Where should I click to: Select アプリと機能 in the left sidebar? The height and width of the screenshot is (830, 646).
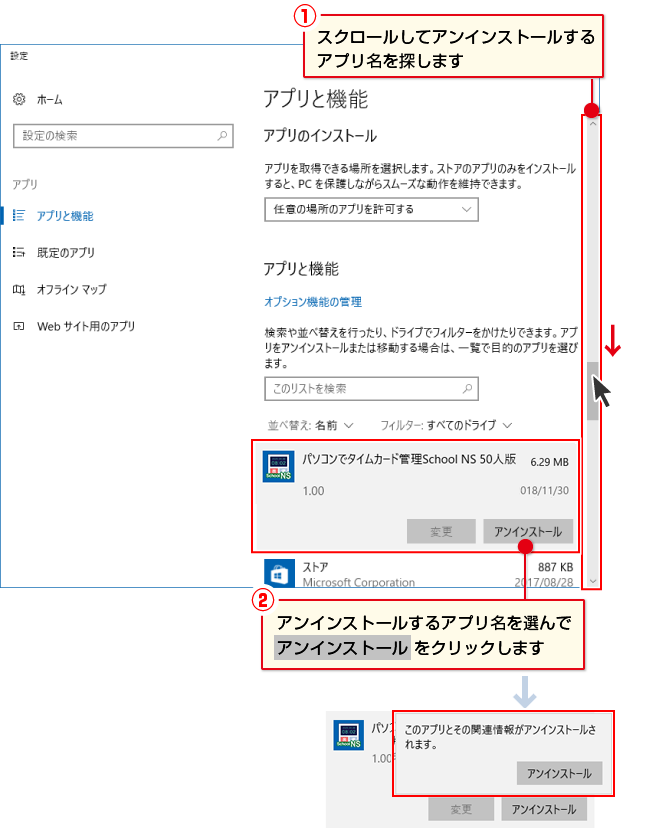tap(64, 215)
